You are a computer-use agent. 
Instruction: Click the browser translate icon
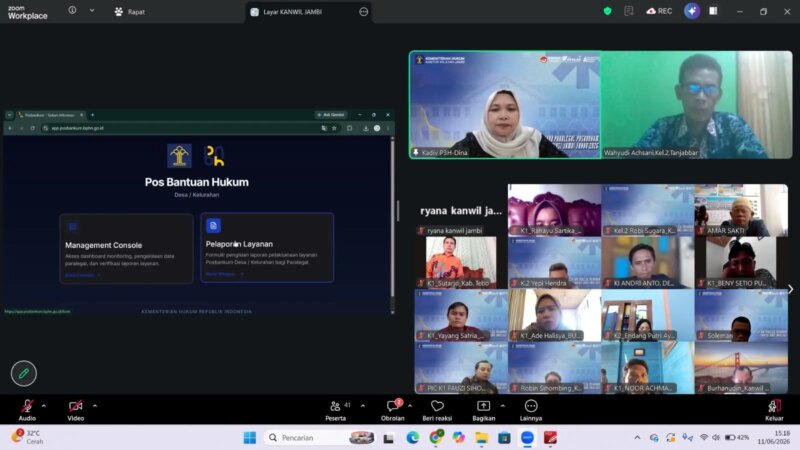[x=324, y=128]
